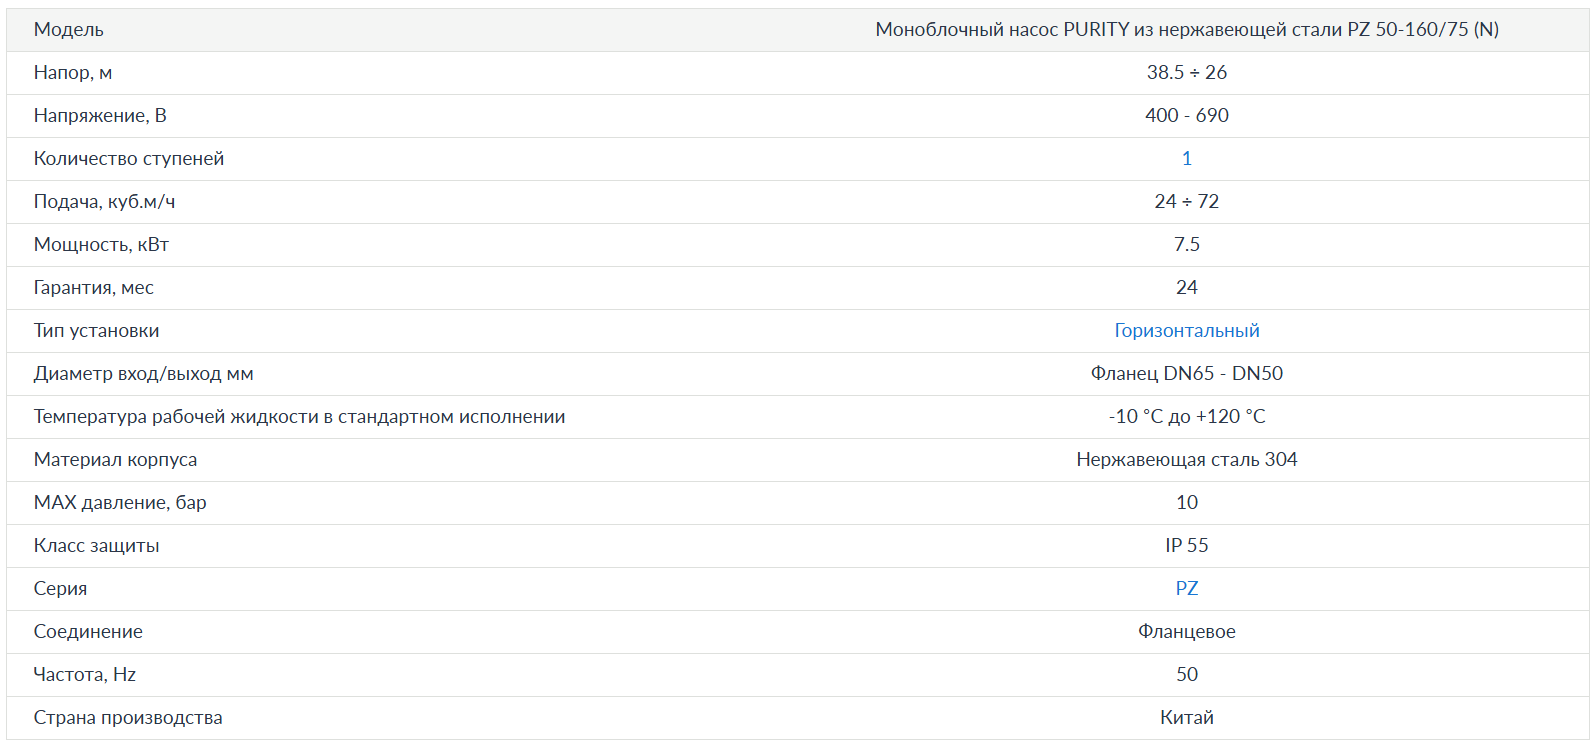Open the stage count link '1'

click(x=1186, y=158)
